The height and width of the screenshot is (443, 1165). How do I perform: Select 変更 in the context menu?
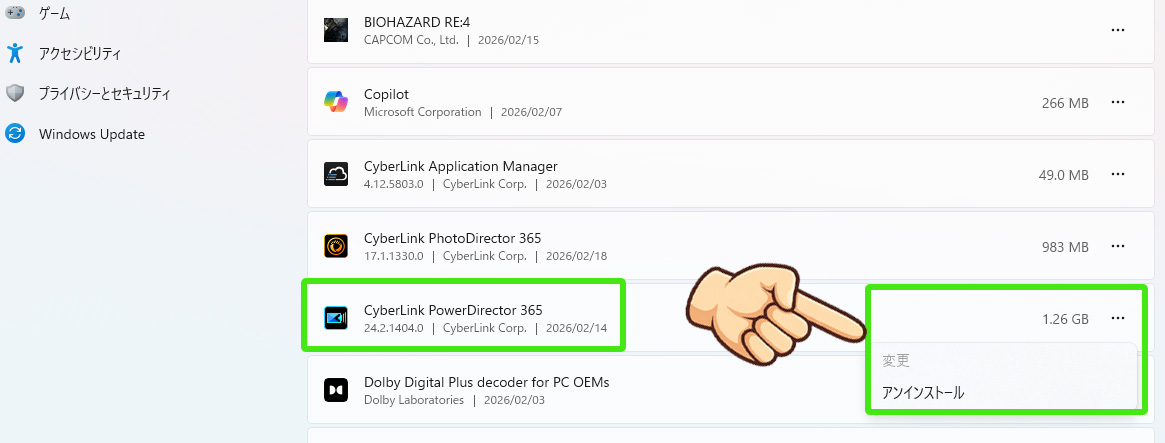tap(896, 360)
